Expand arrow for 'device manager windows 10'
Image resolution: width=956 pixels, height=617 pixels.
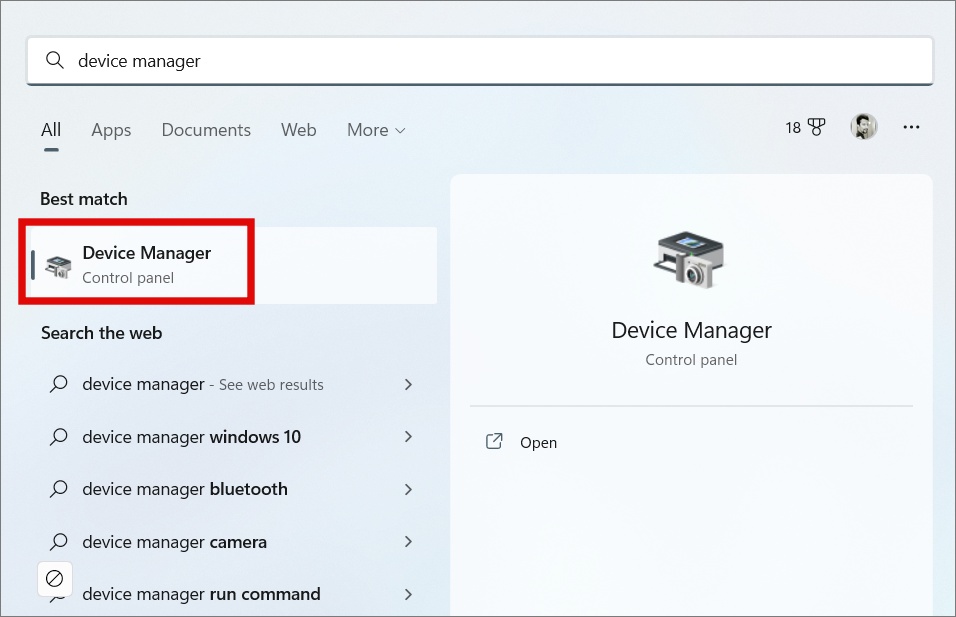pyautogui.click(x=408, y=437)
